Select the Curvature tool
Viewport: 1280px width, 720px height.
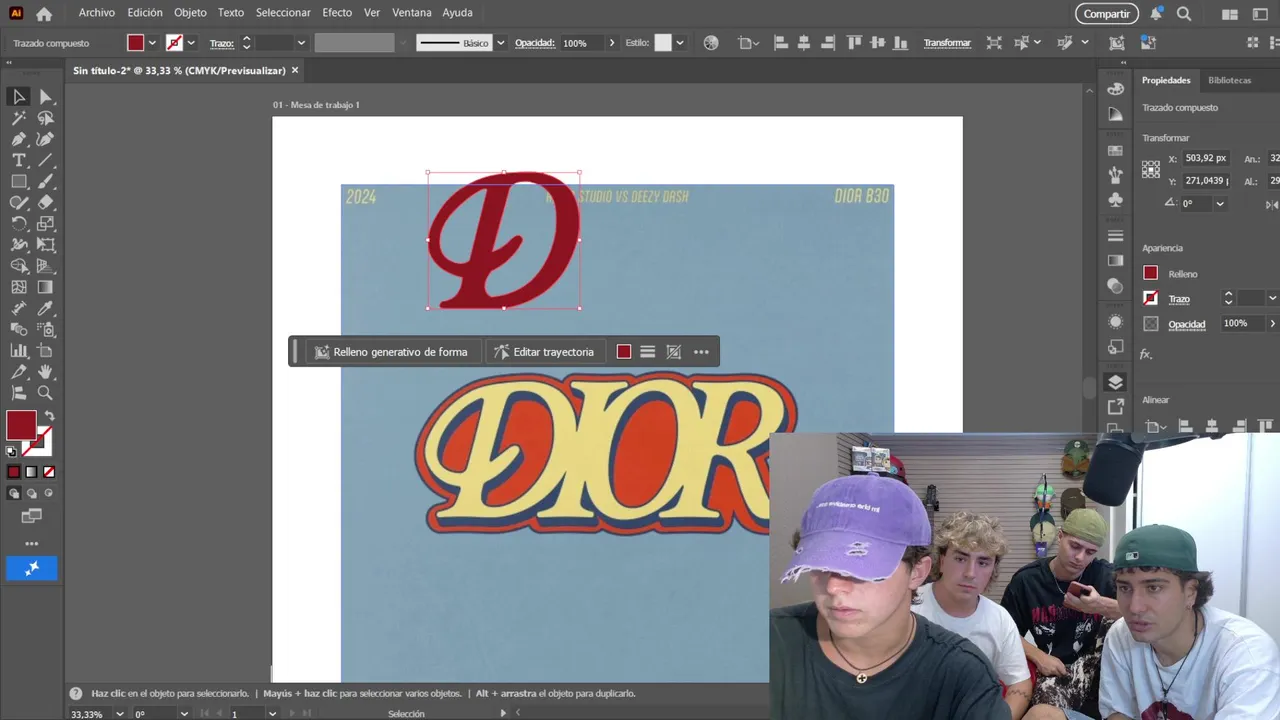pyautogui.click(x=45, y=139)
